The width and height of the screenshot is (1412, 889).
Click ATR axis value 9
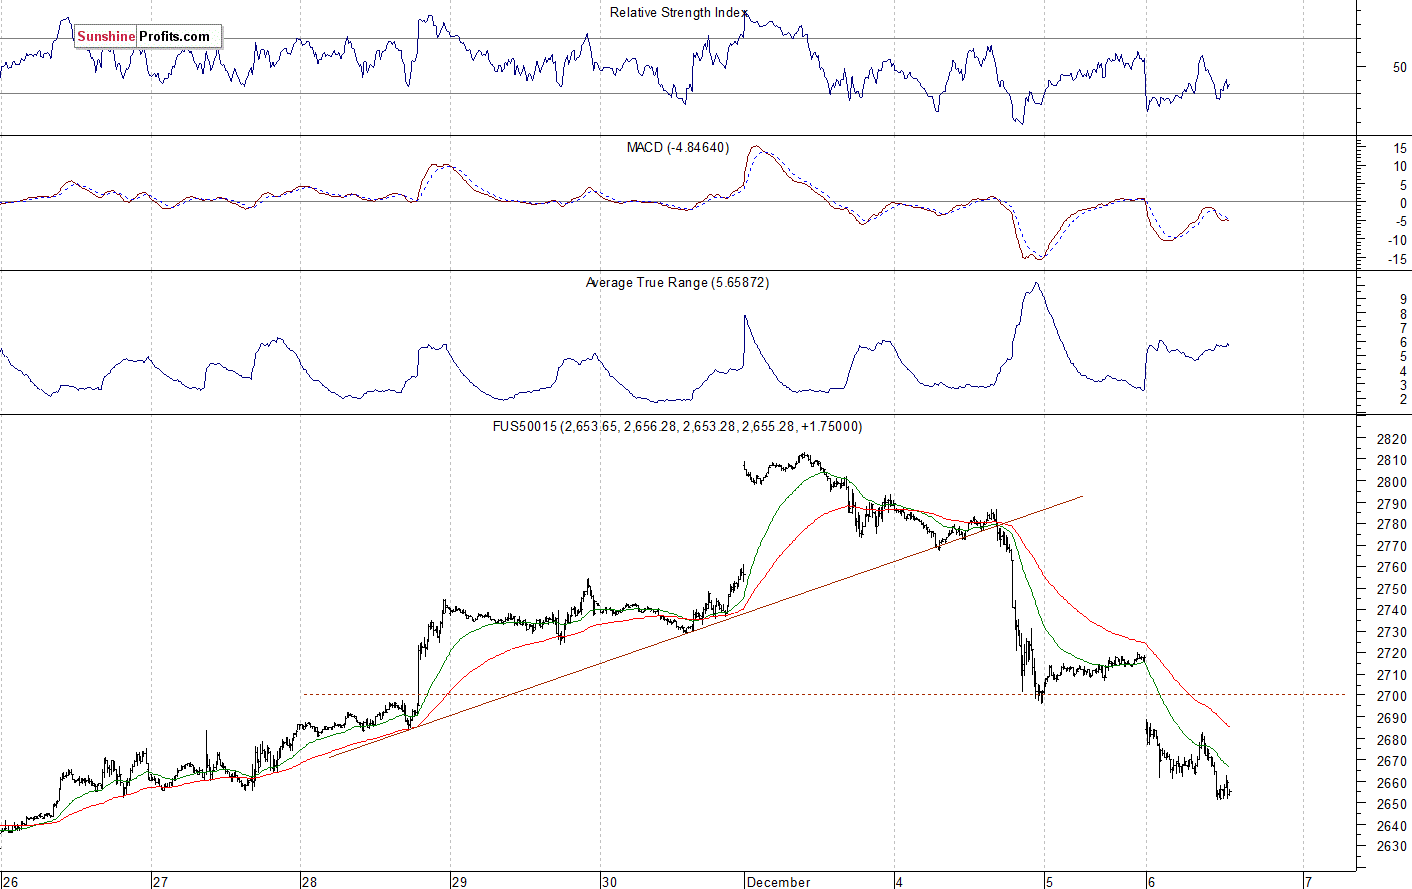pyautogui.click(x=1403, y=299)
